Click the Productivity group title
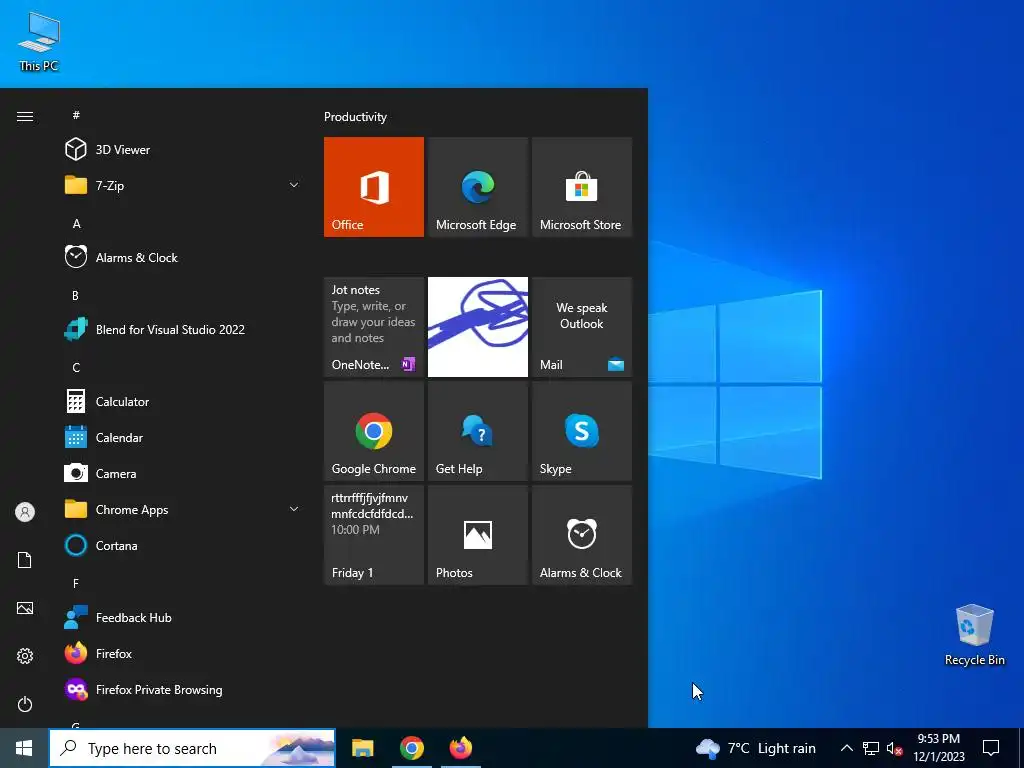 355,117
